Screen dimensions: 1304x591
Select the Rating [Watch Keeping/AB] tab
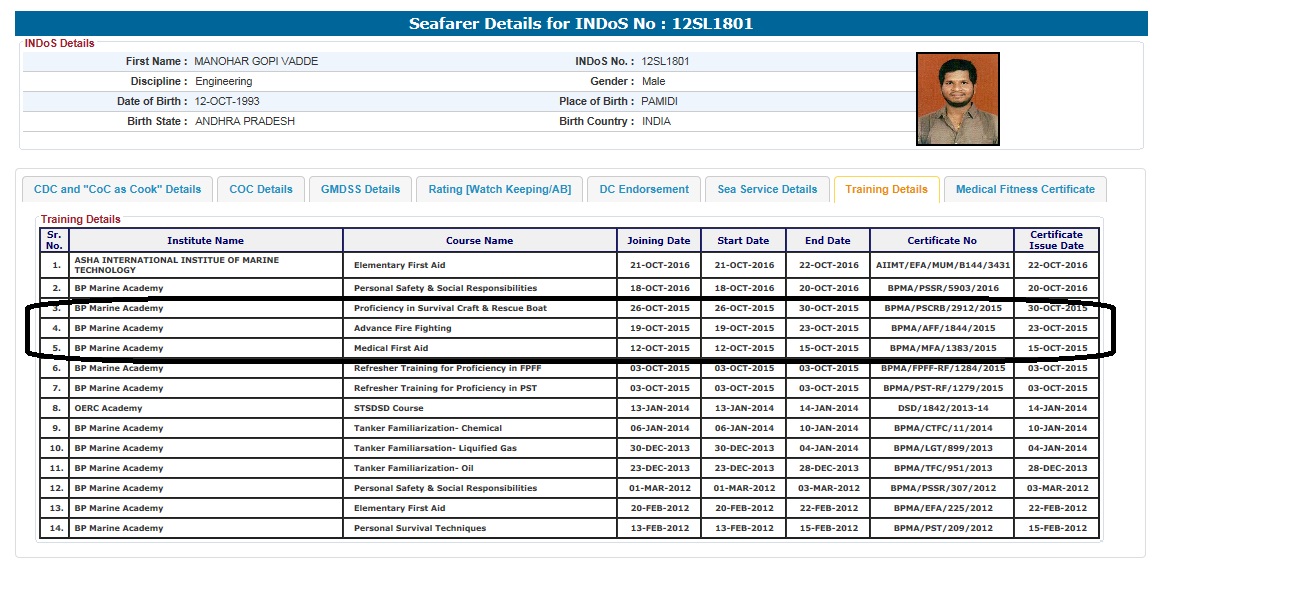[499, 189]
